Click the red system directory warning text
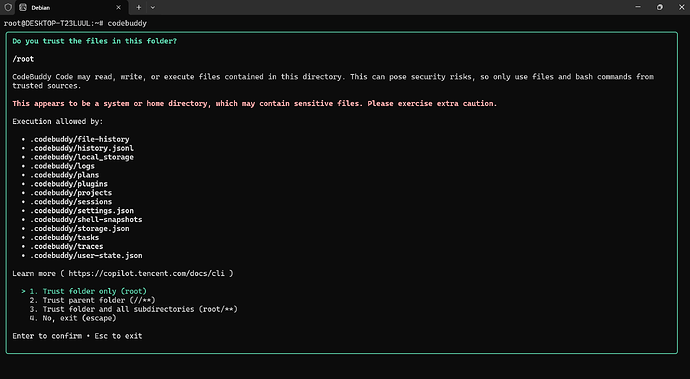Screen dimensions: 690x379 click(x=255, y=103)
